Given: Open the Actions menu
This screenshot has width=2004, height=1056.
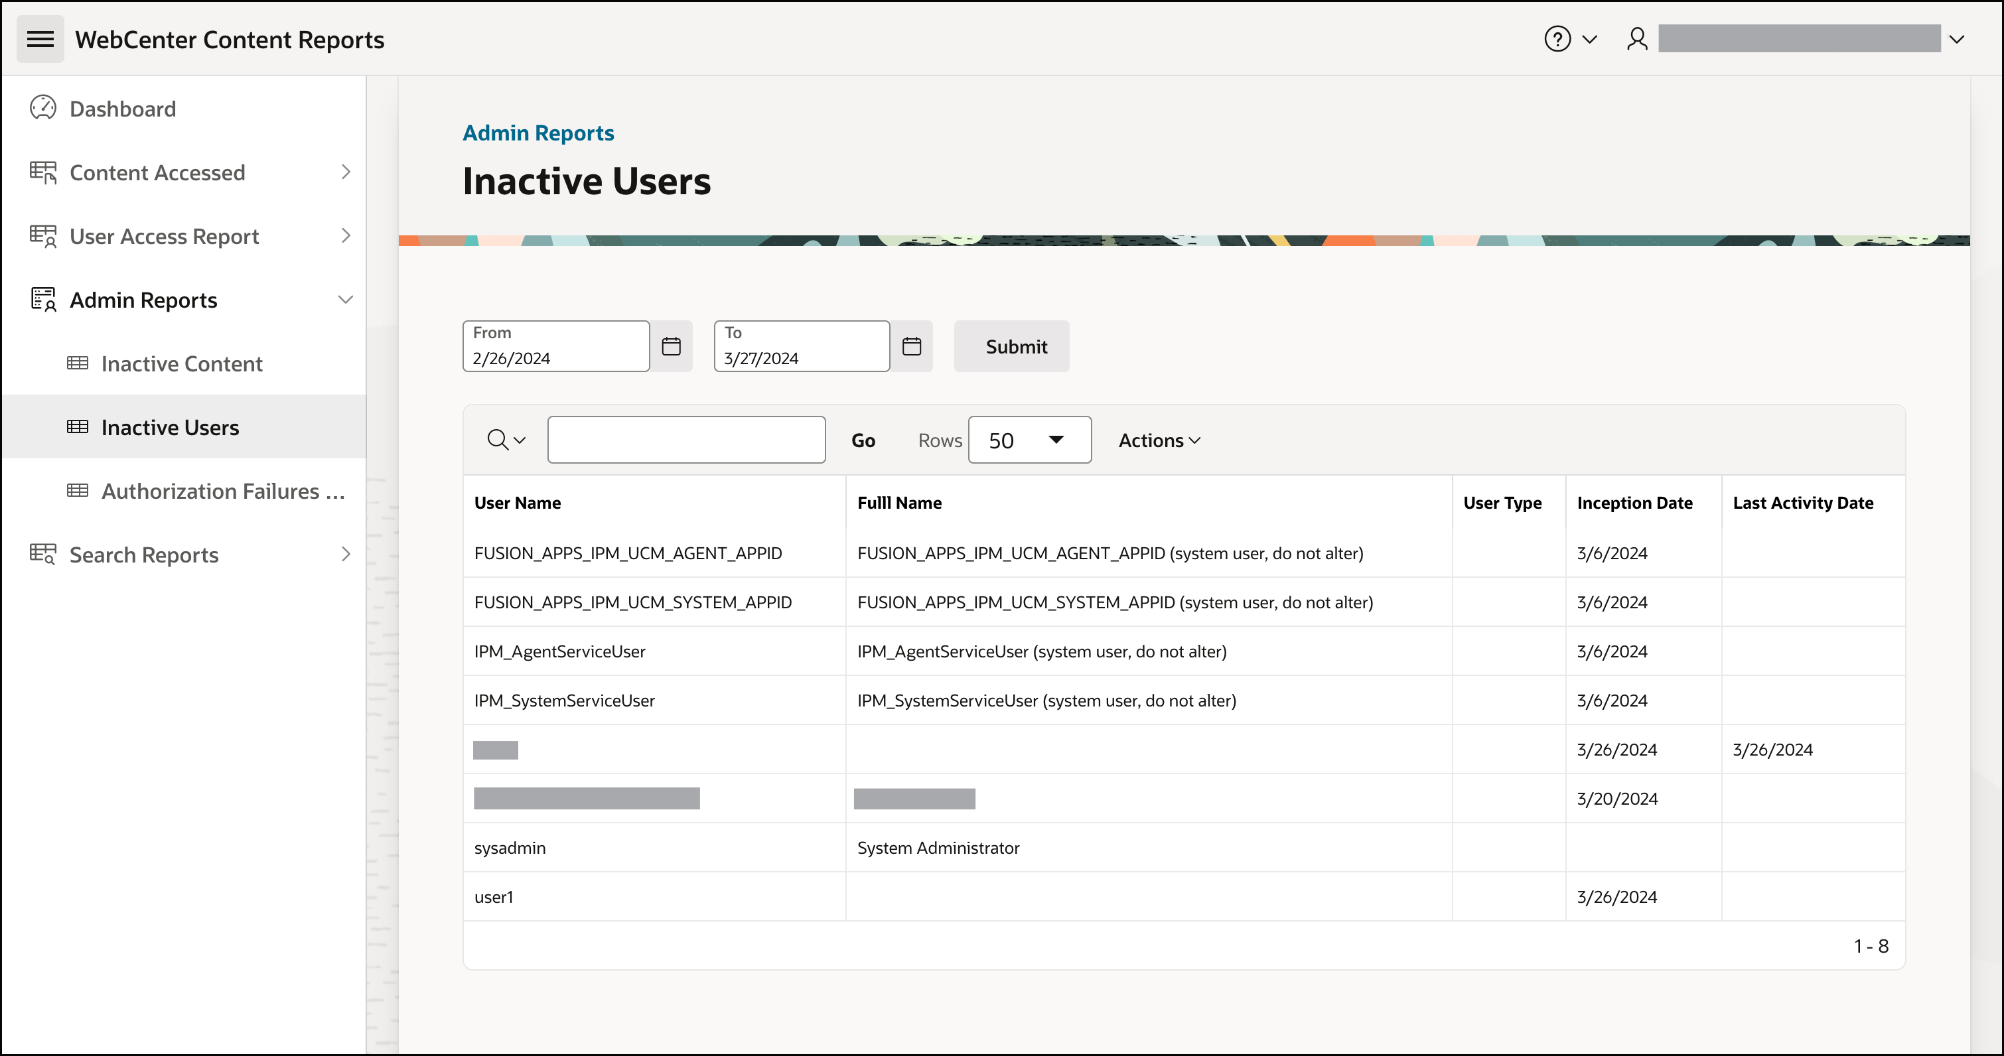Looking at the screenshot, I should coord(1159,440).
